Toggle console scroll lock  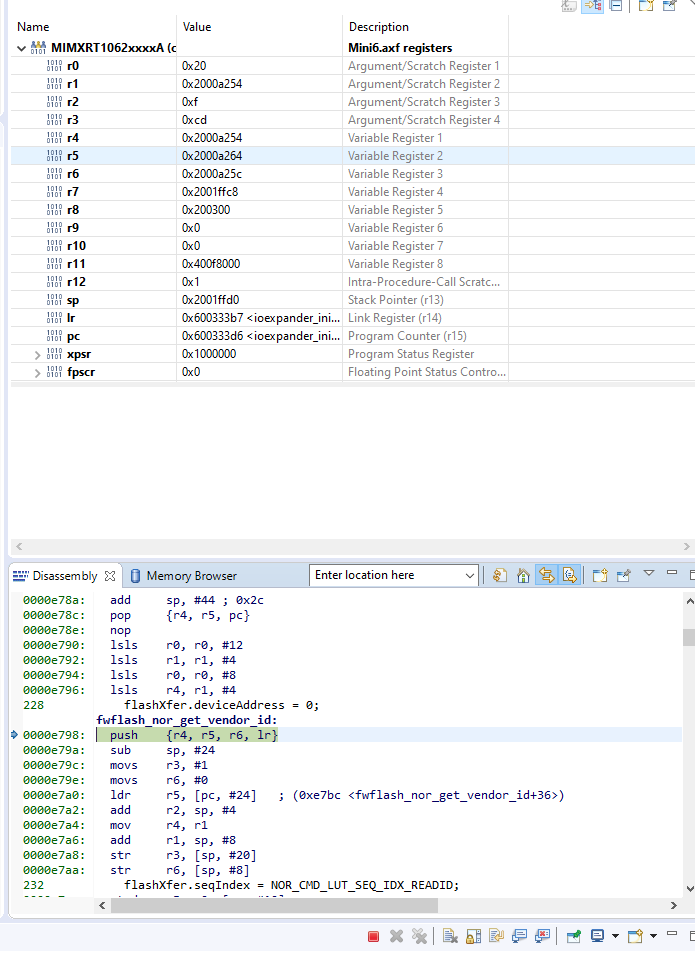tap(473, 937)
